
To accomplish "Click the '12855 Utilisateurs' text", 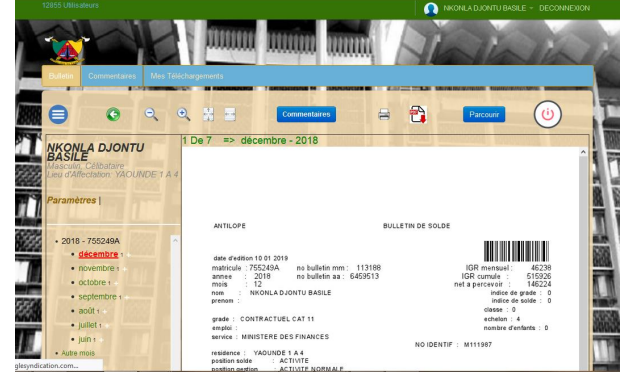I will click(70, 5).
